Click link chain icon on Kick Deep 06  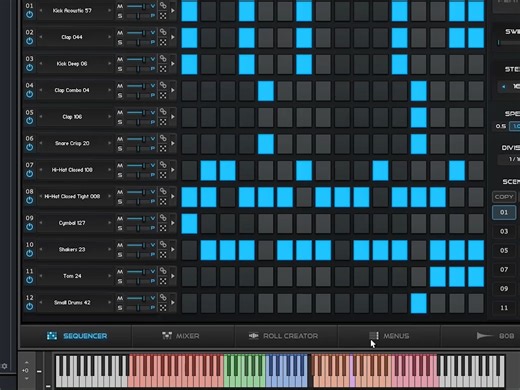point(163,58)
